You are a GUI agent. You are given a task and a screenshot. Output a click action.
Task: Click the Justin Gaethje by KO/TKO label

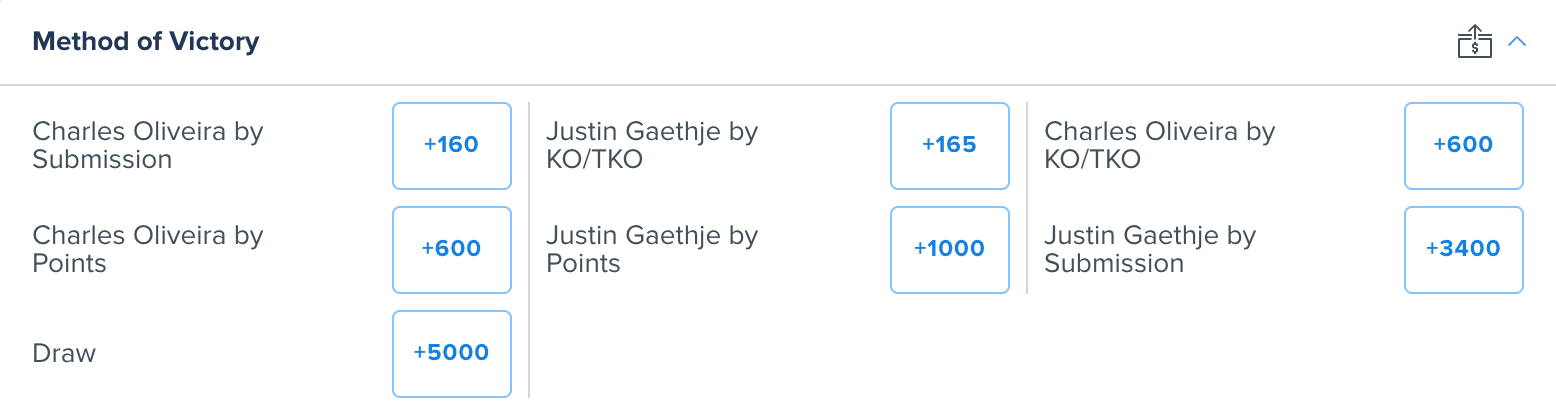click(652, 146)
